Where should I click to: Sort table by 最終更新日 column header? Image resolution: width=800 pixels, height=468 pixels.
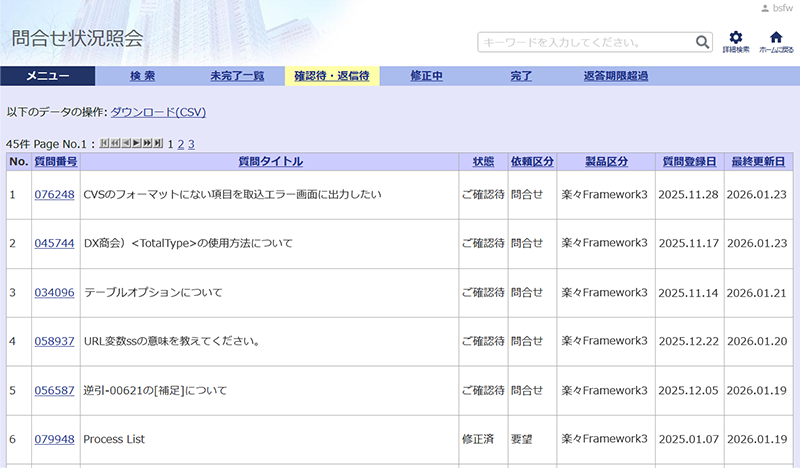pyautogui.click(x=757, y=161)
